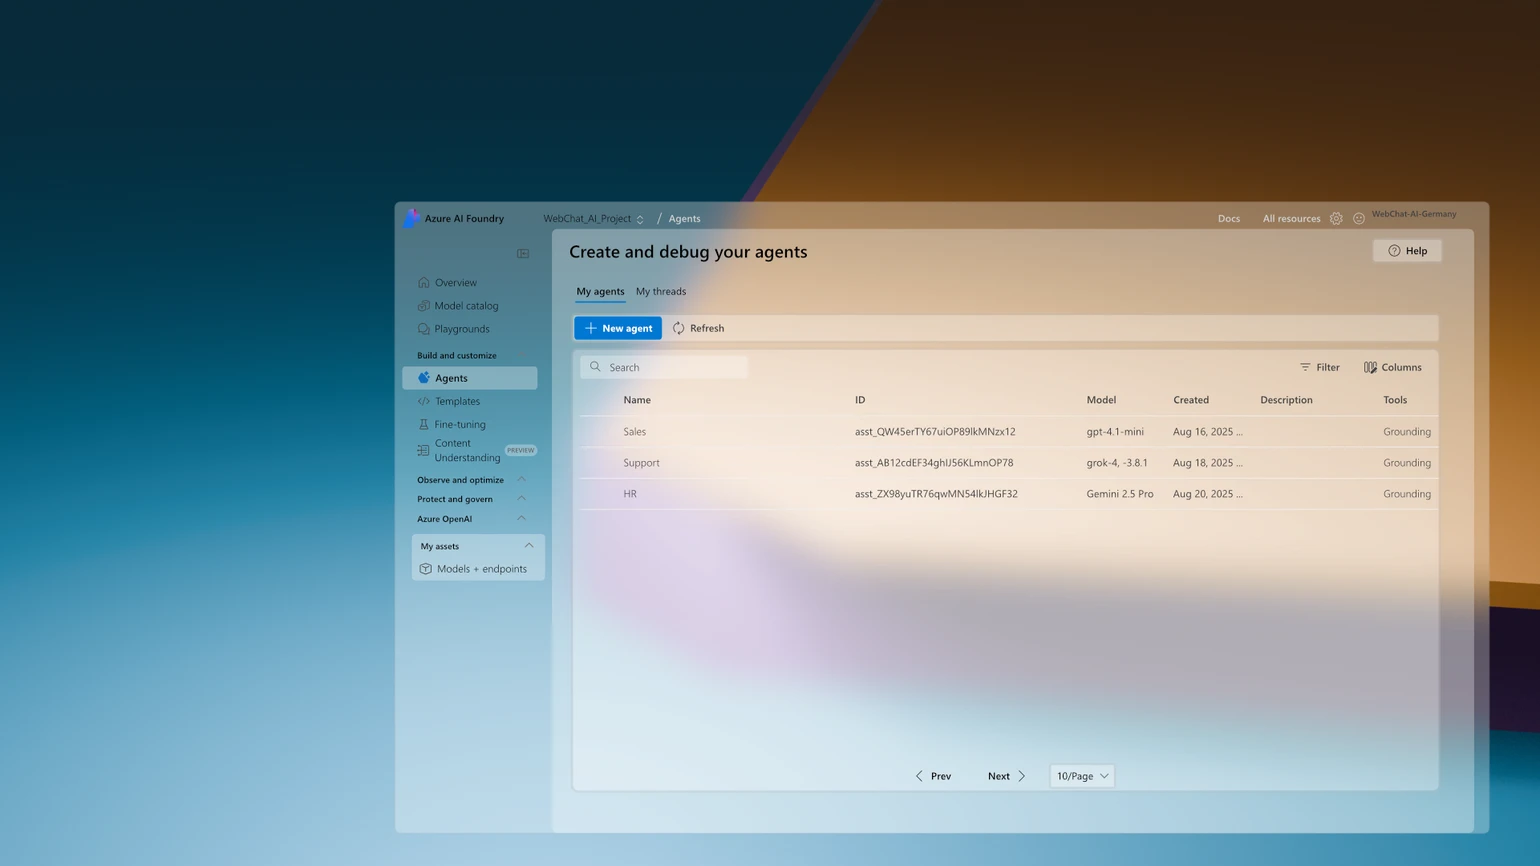Collapse the Protect and govern group
This screenshot has height=866, width=1540.
pos(521,499)
